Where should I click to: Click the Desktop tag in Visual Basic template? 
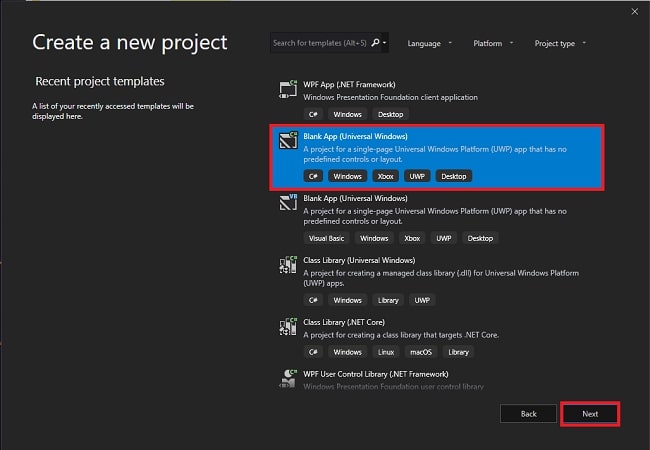(x=480, y=238)
